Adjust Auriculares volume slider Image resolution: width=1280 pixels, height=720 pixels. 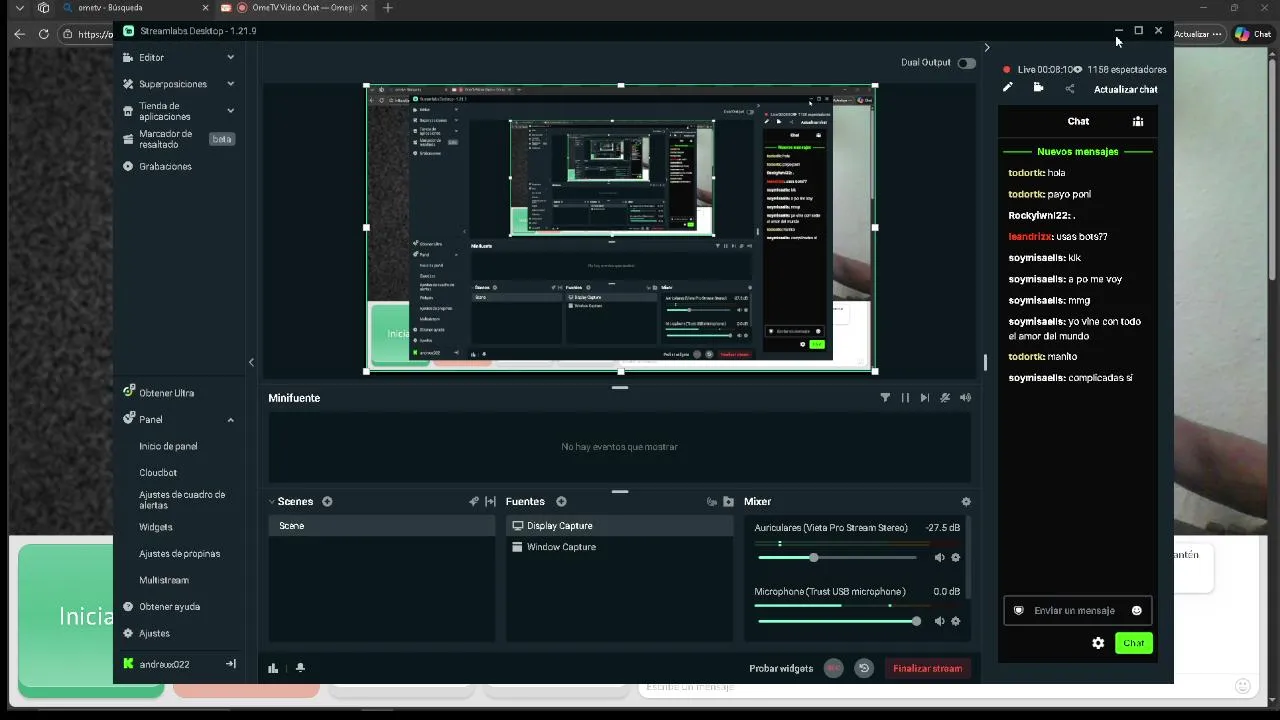click(837, 558)
